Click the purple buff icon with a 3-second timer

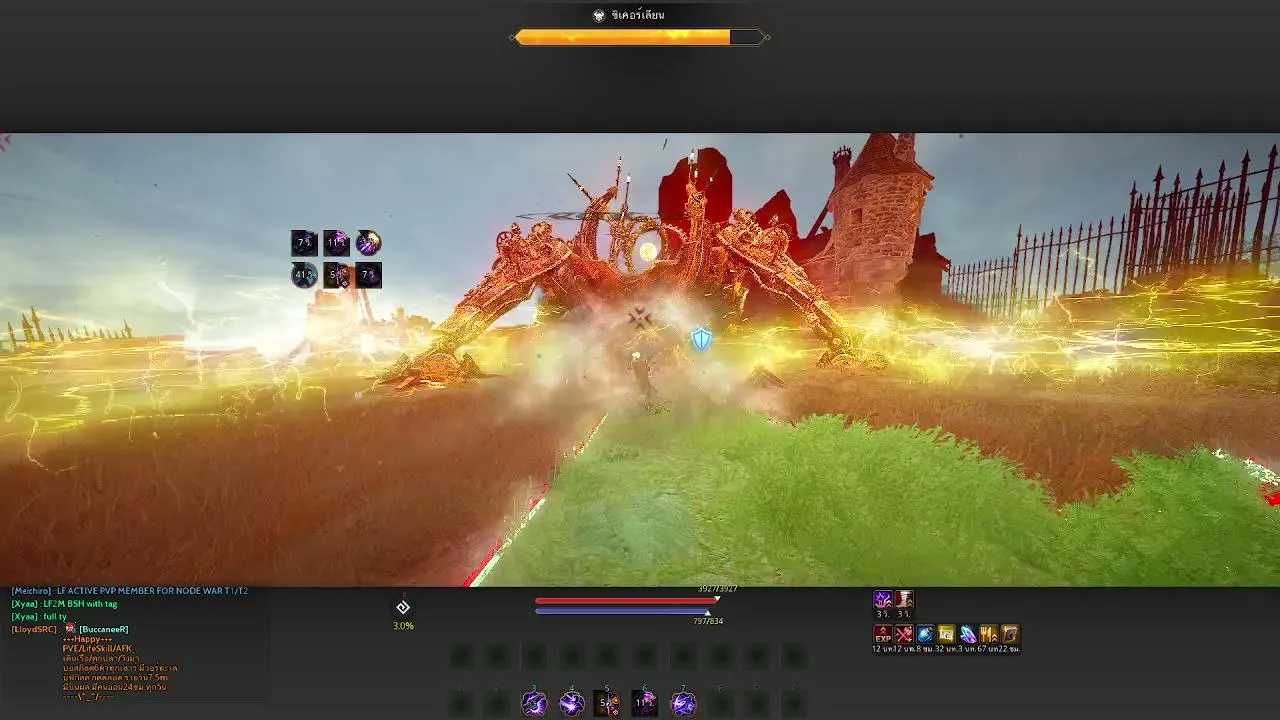coord(882,599)
